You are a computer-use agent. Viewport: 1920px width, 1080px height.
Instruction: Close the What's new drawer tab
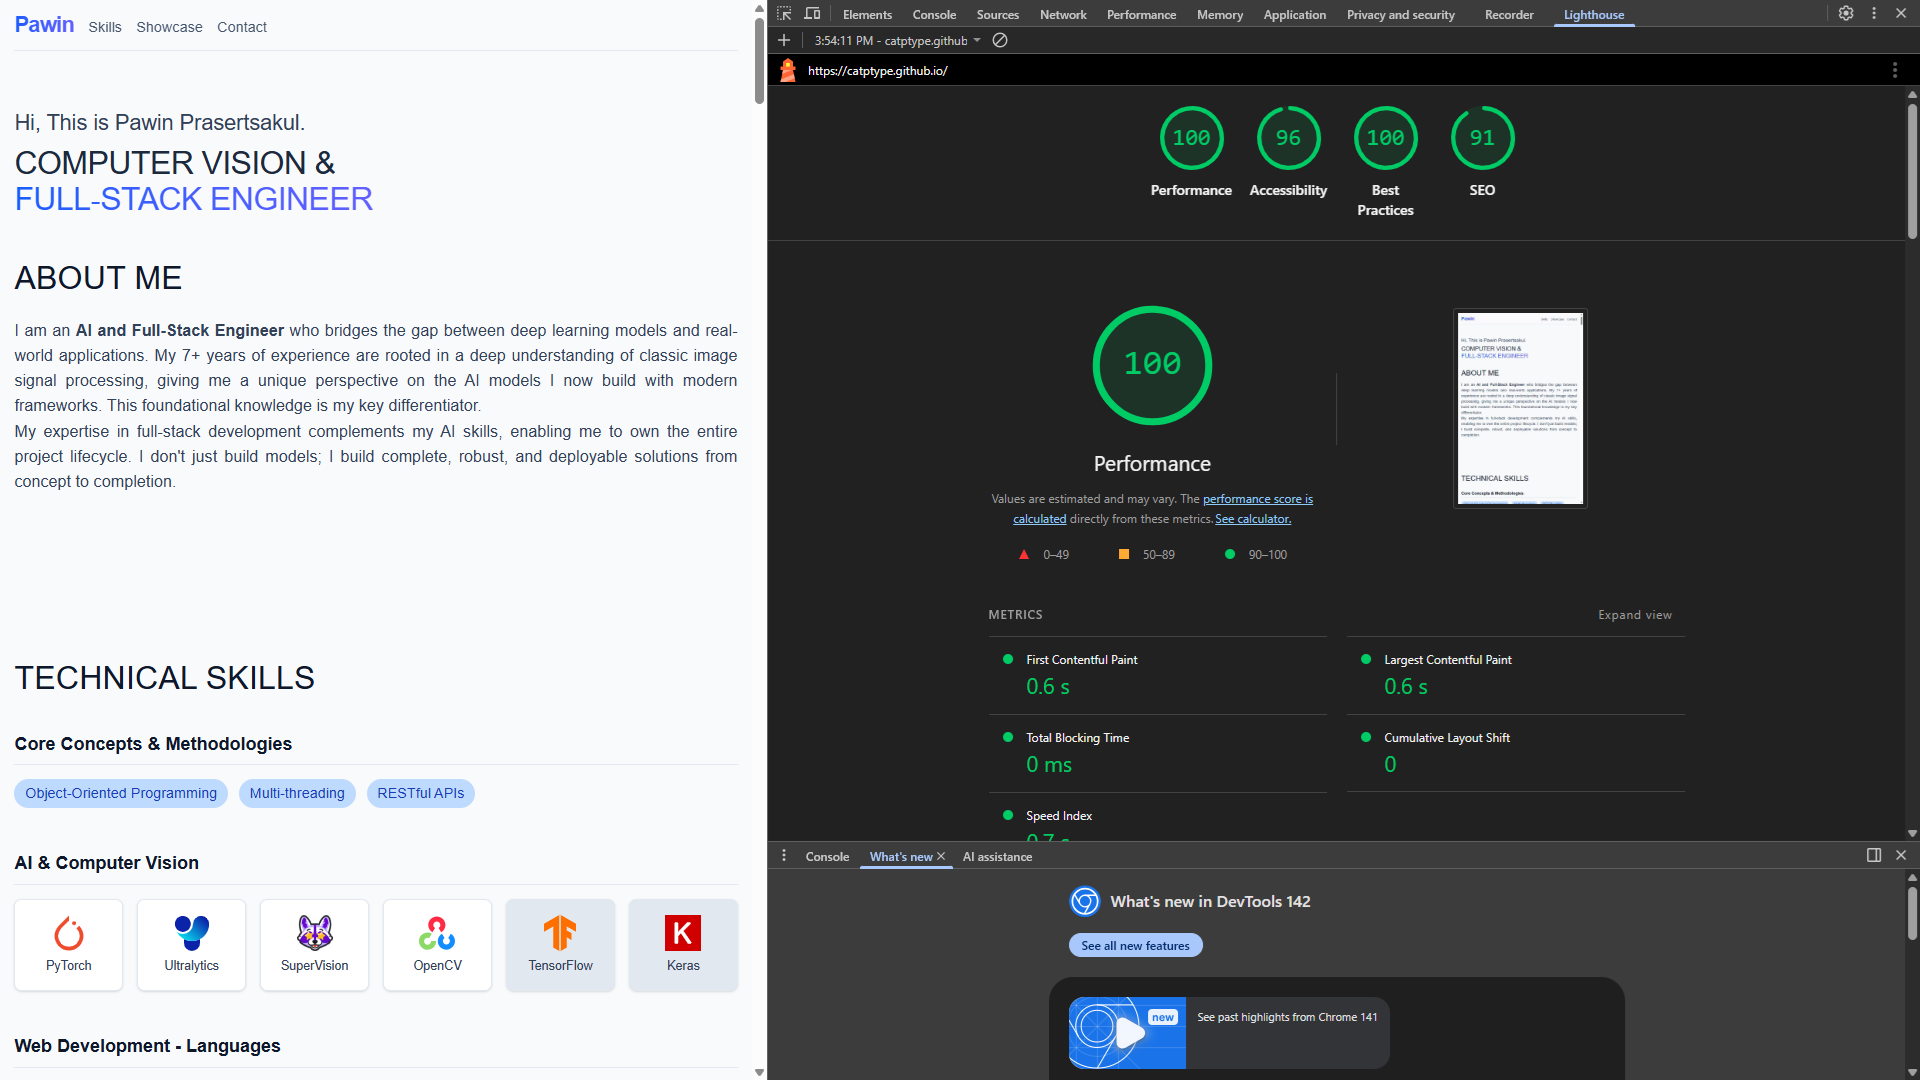pos(941,856)
